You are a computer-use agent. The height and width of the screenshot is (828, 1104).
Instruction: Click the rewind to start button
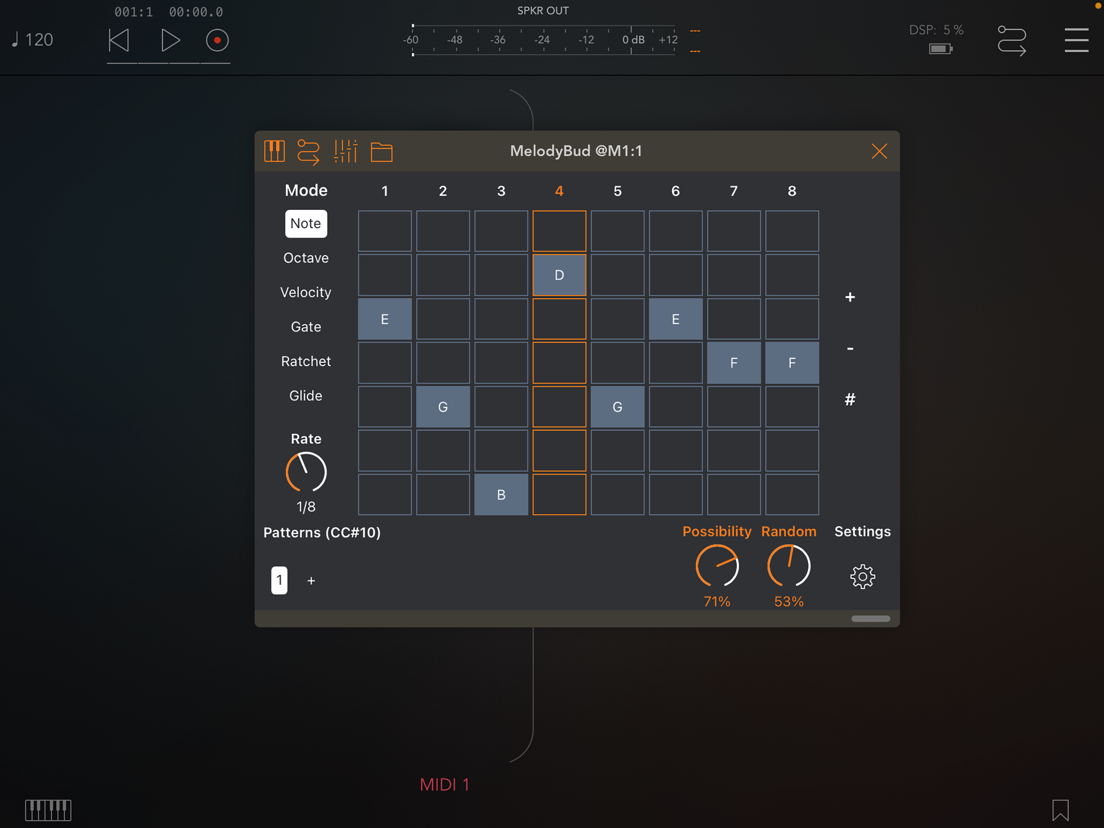click(119, 40)
